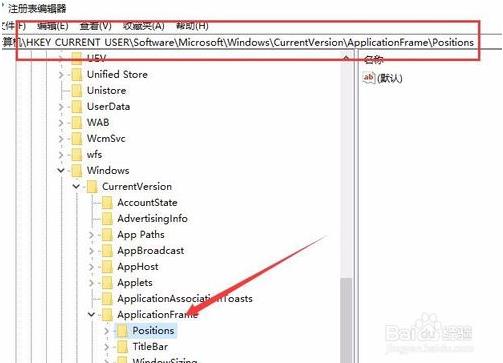Select the ApplicationFrame tree label
Screen dimensions: 503x363
158,315
